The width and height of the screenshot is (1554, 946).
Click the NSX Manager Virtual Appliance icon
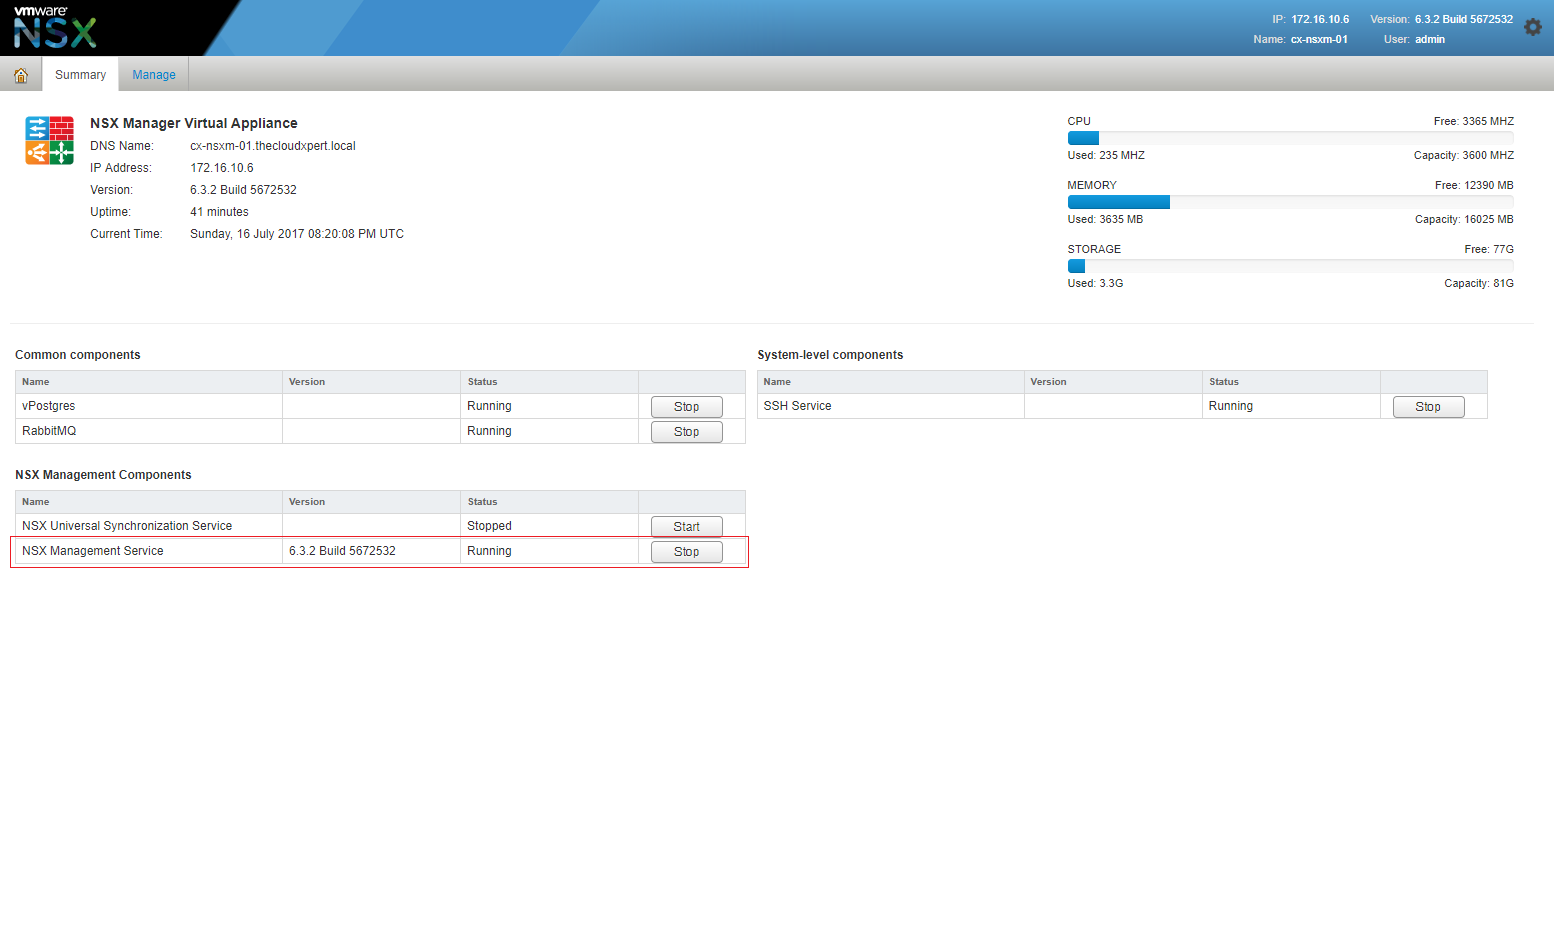(x=49, y=140)
